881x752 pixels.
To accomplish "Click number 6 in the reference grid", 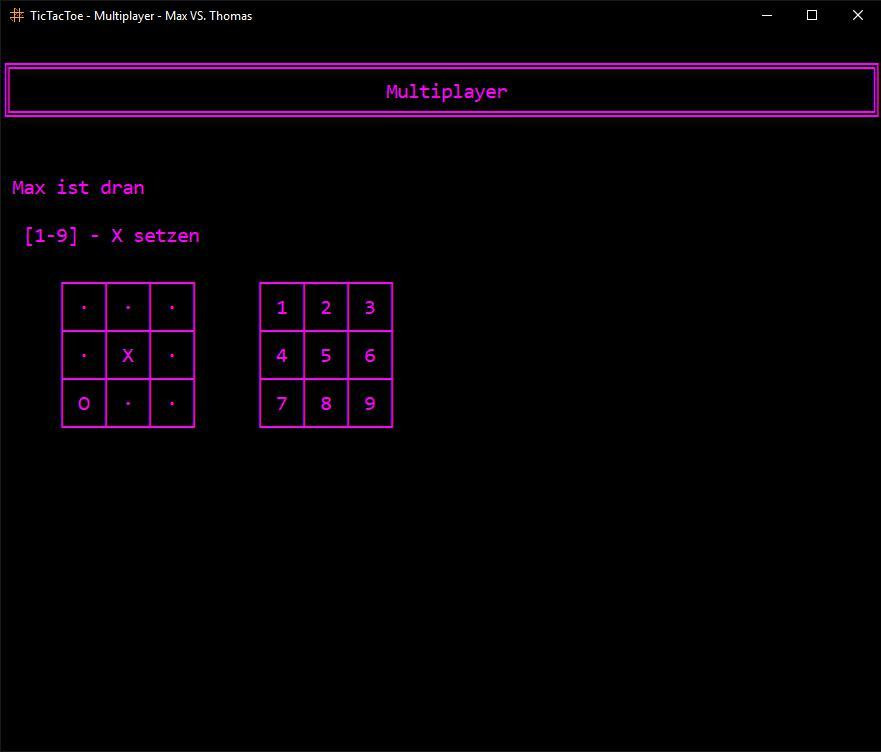I will pos(370,355).
